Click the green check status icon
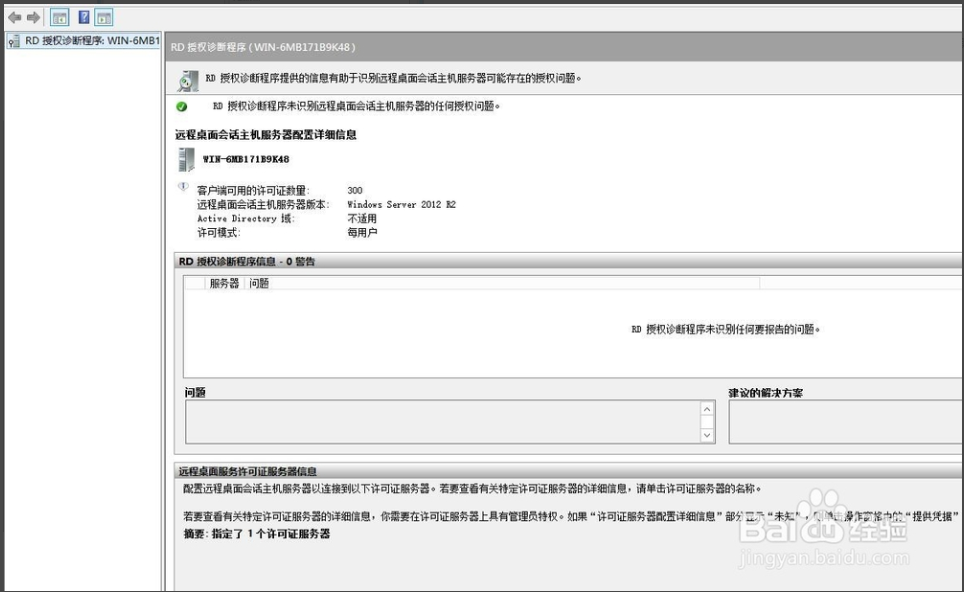964x592 pixels. (181, 106)
